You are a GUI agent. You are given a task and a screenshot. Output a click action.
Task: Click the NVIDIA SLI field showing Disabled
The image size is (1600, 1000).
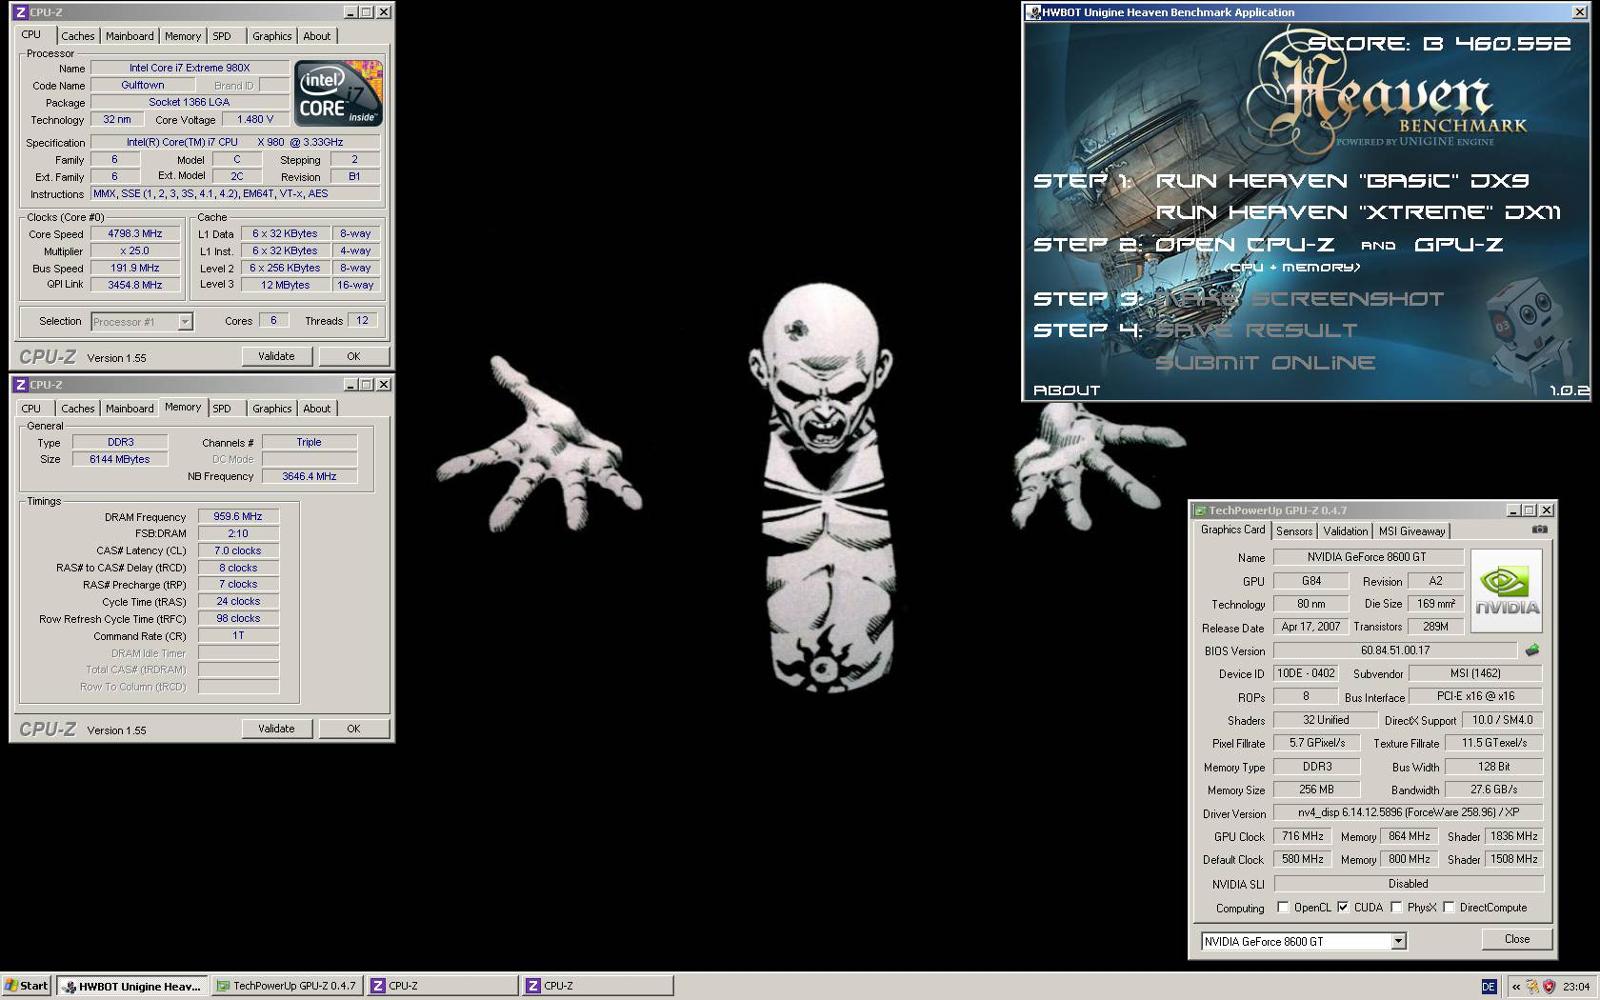[x=1408, y=884]
